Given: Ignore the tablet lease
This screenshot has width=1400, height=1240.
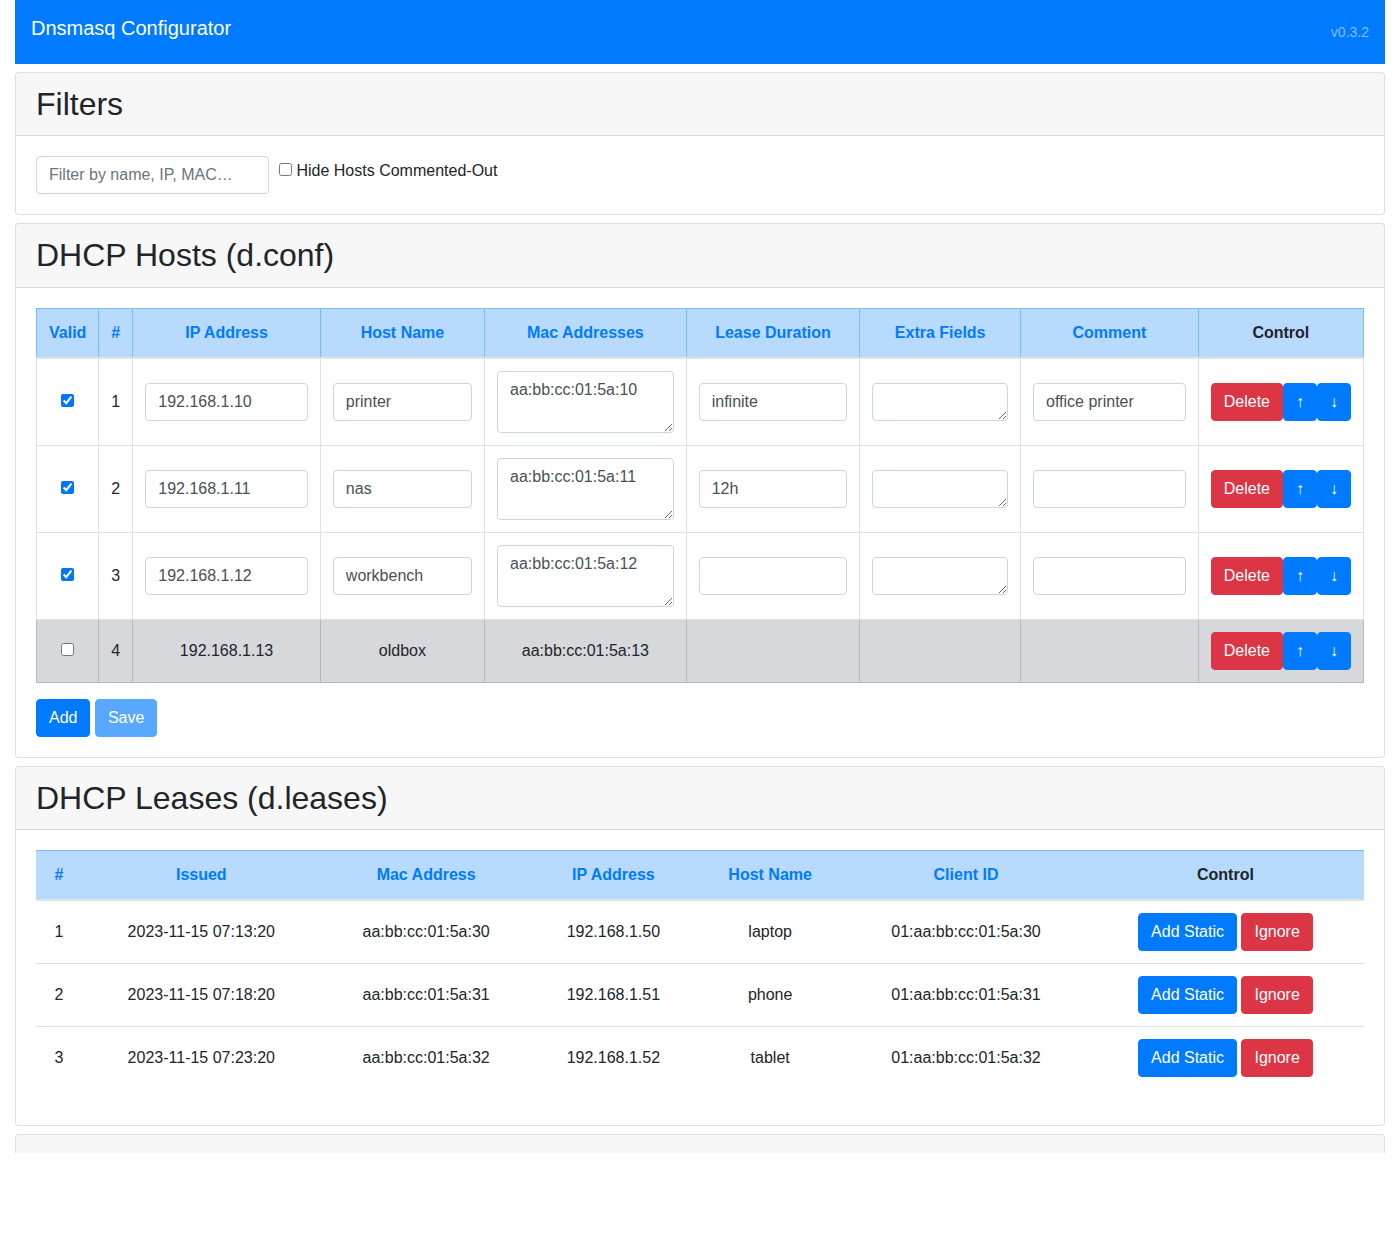Looking at the screenshot, I should [1277, 1058].
